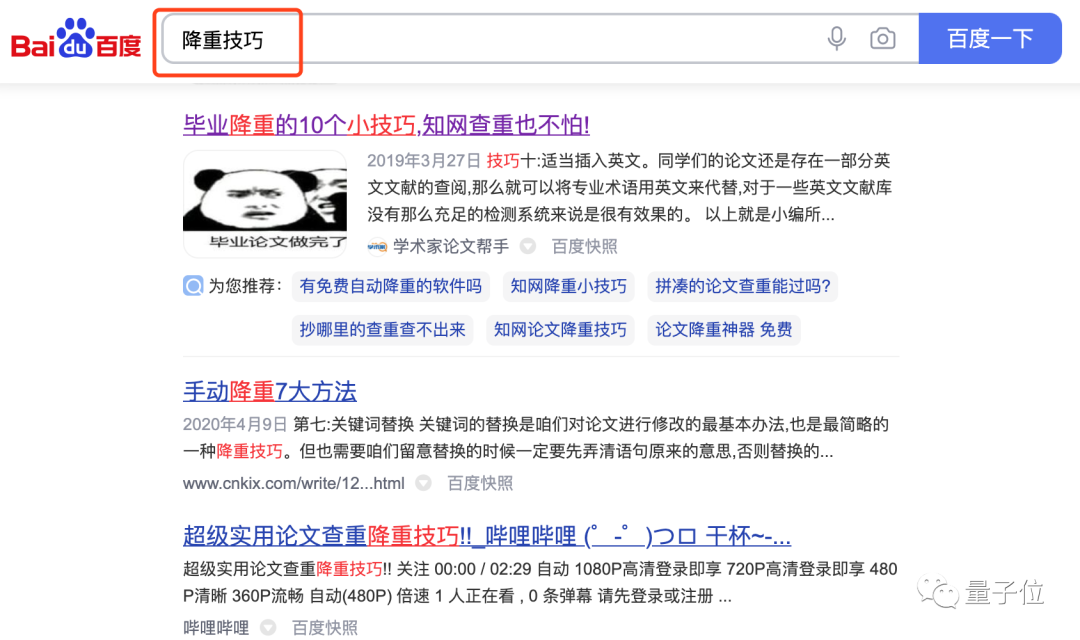
Task: Select suggestion 知网论文降重技巧
Action: (560, 330)
